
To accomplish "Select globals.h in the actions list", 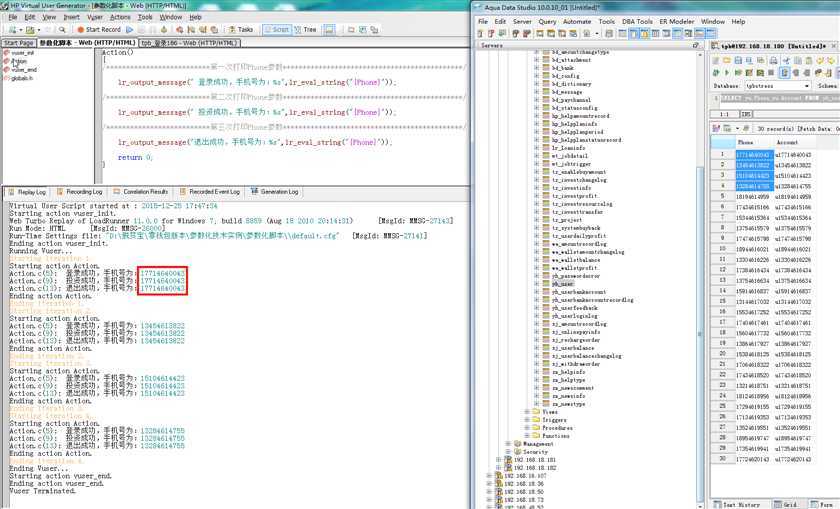I will tap(21, 78).
